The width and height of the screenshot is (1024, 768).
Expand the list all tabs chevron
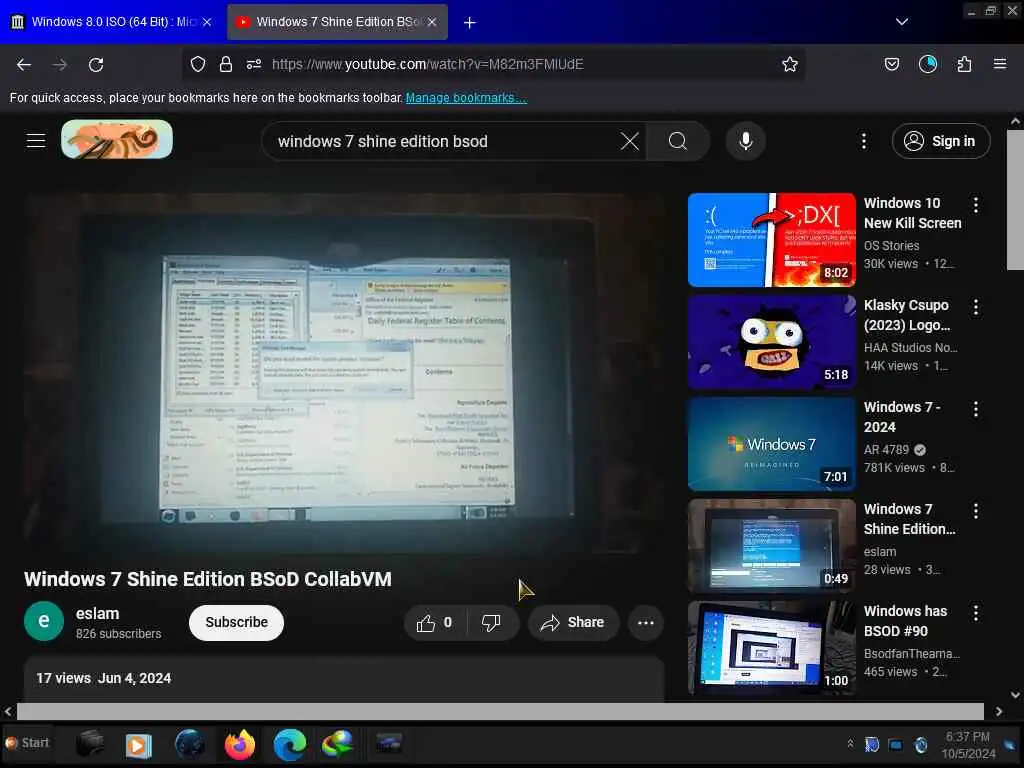[x=902, y=22]
